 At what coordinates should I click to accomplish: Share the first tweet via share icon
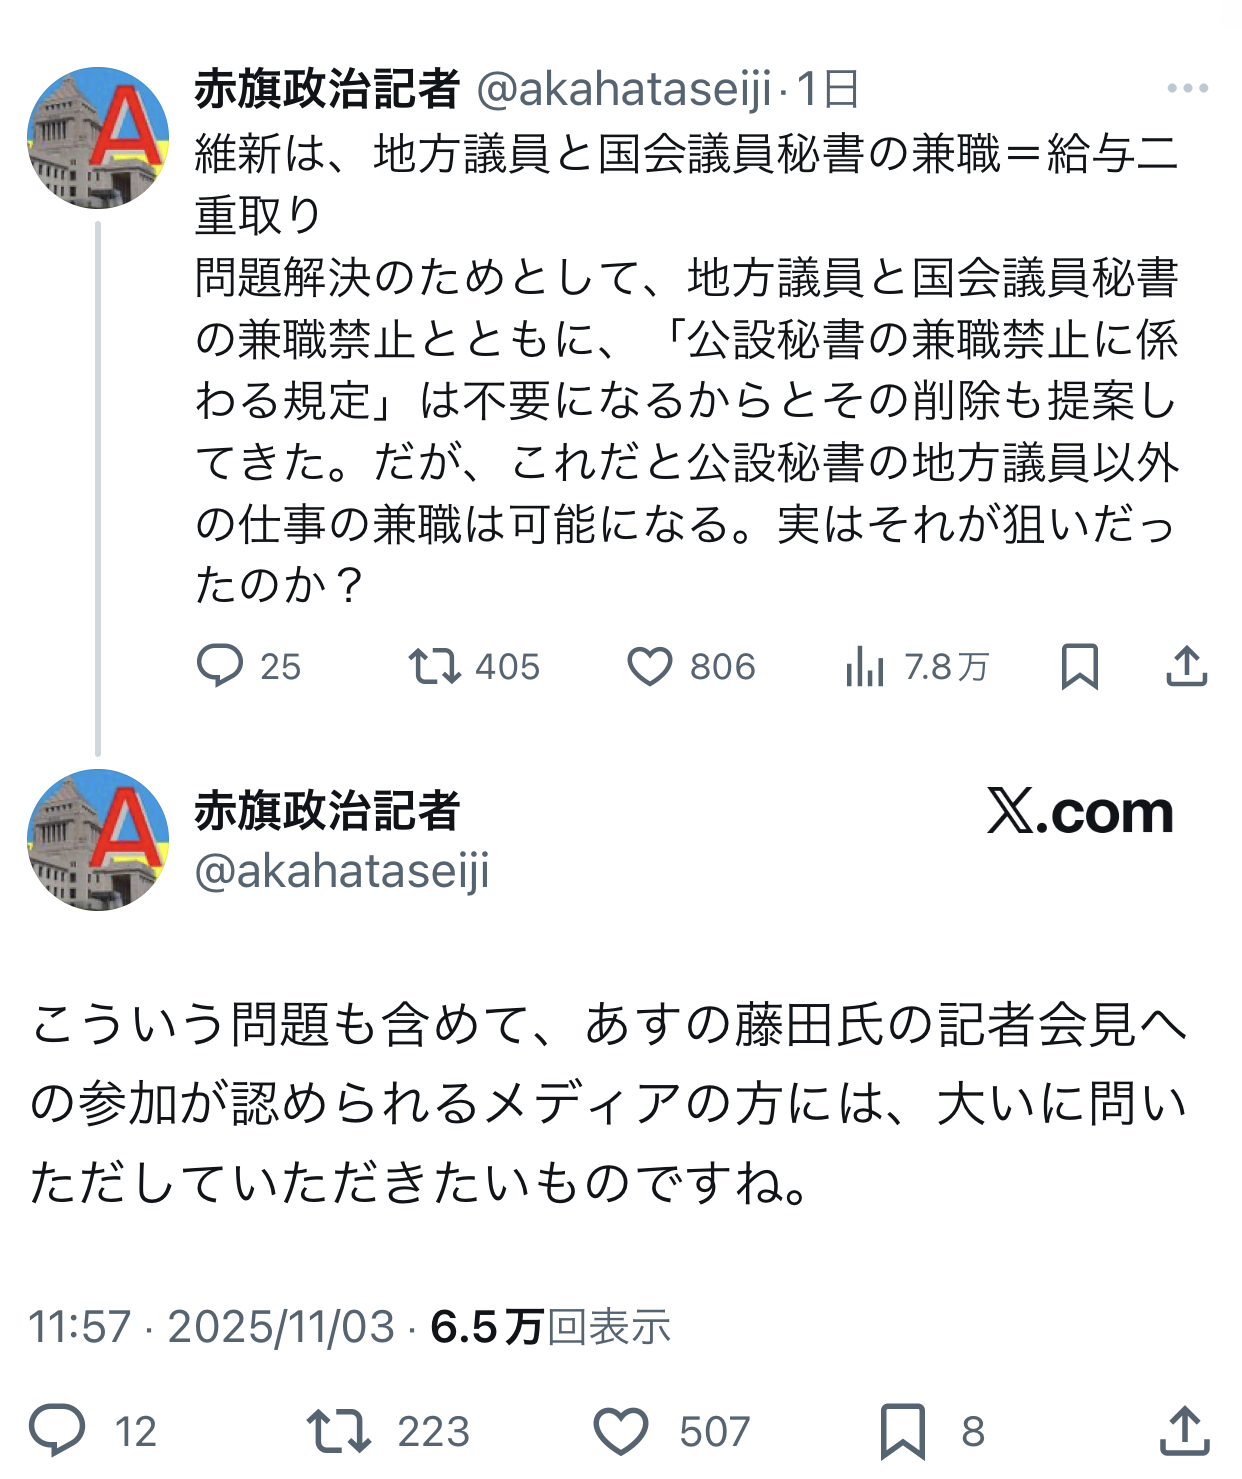click(1187, 666)
